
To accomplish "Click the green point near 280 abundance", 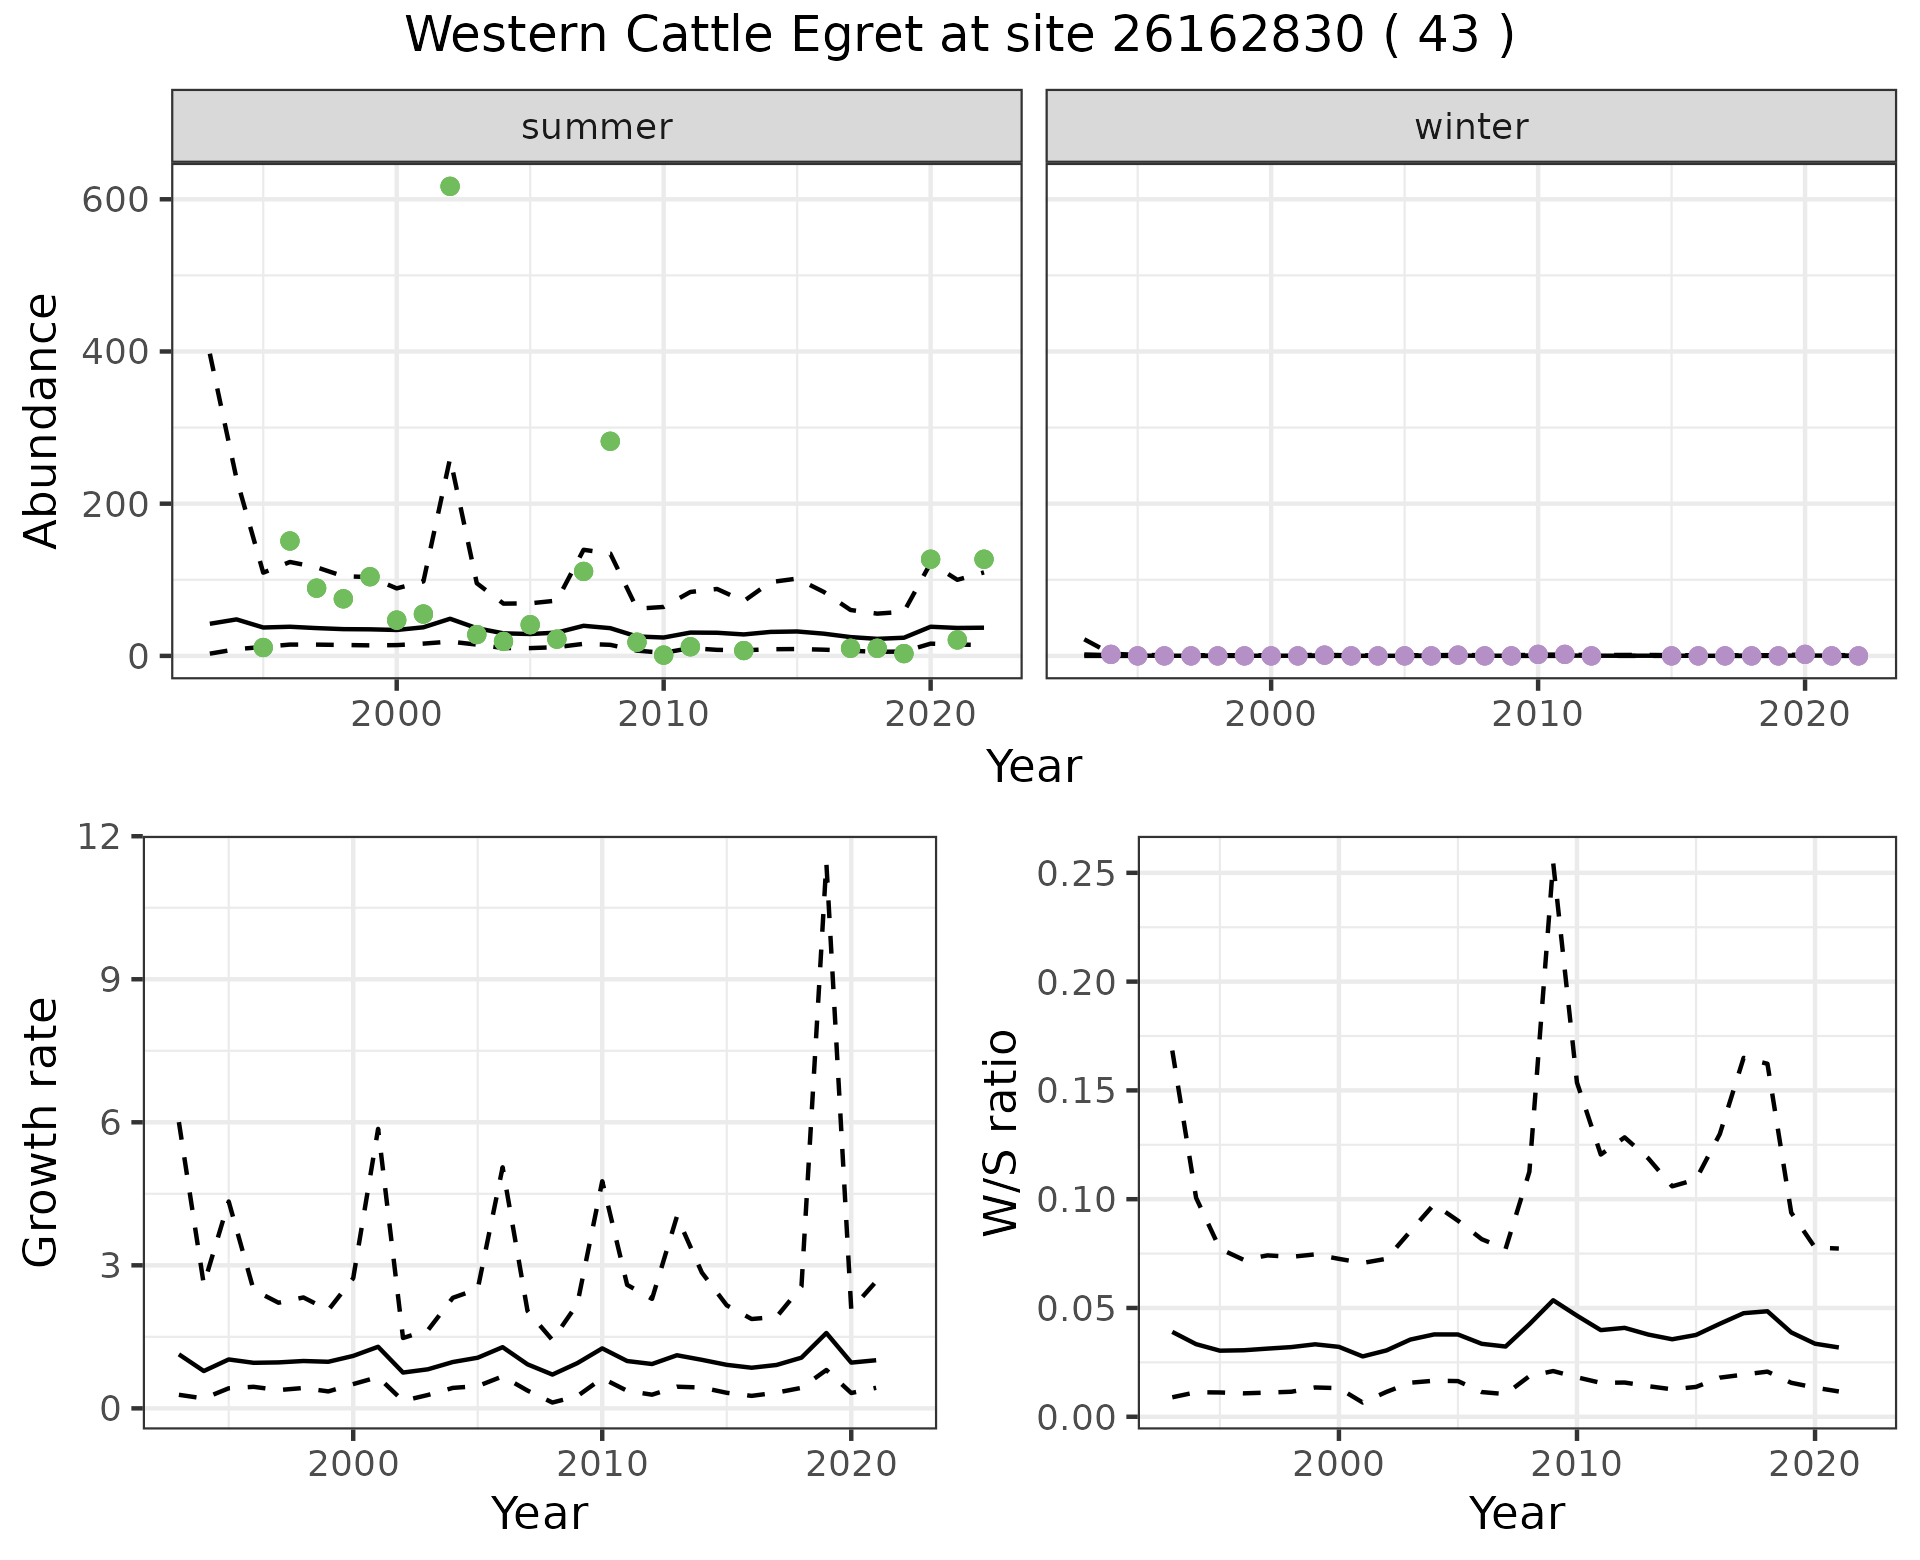I will [610, 442].
